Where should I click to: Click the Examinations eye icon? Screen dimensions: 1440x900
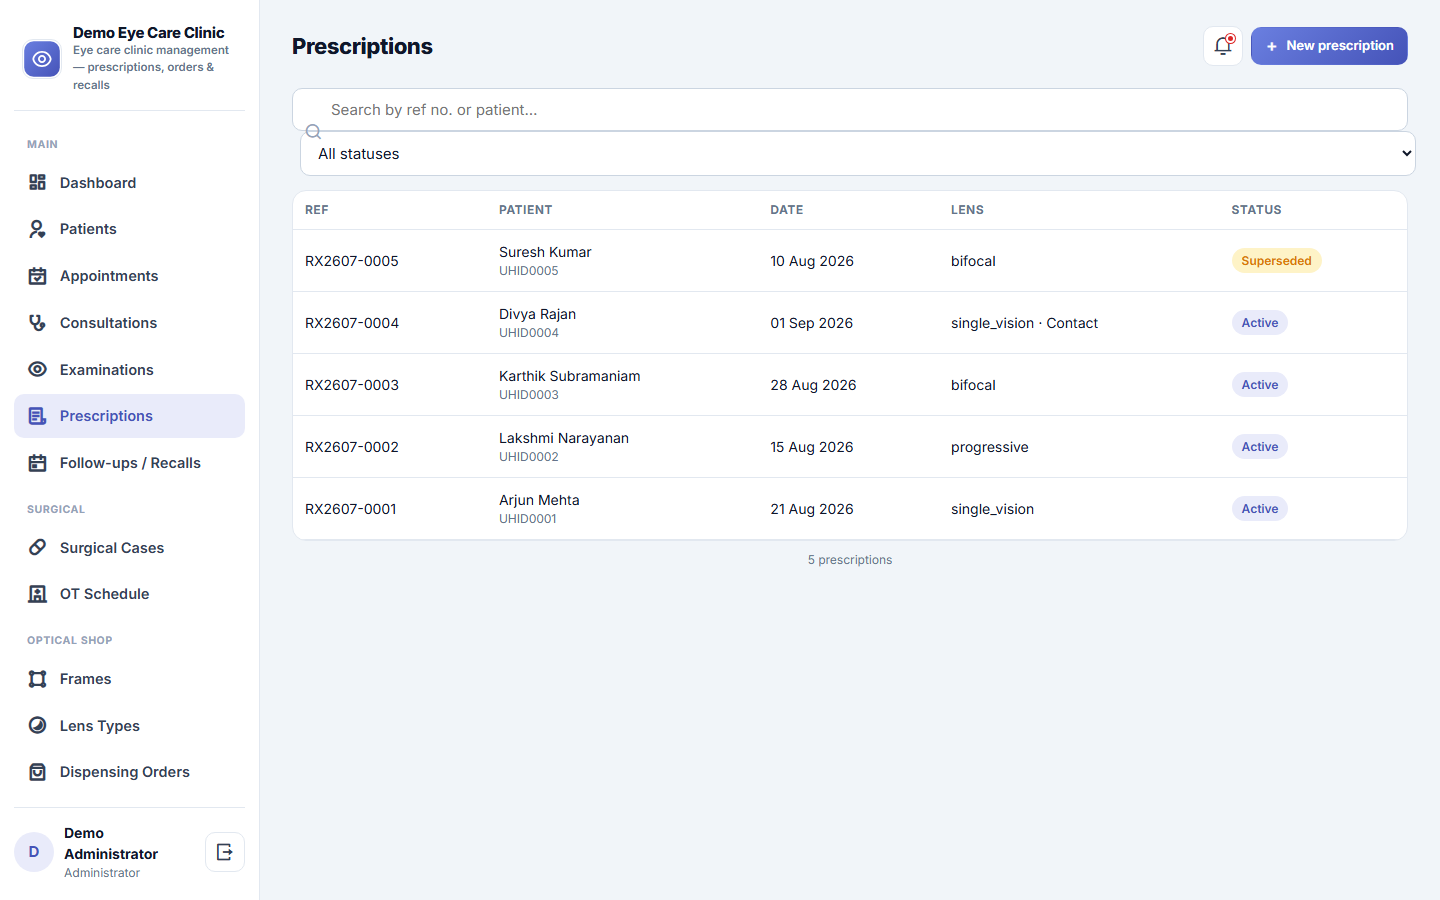click(x=38, y=369)
